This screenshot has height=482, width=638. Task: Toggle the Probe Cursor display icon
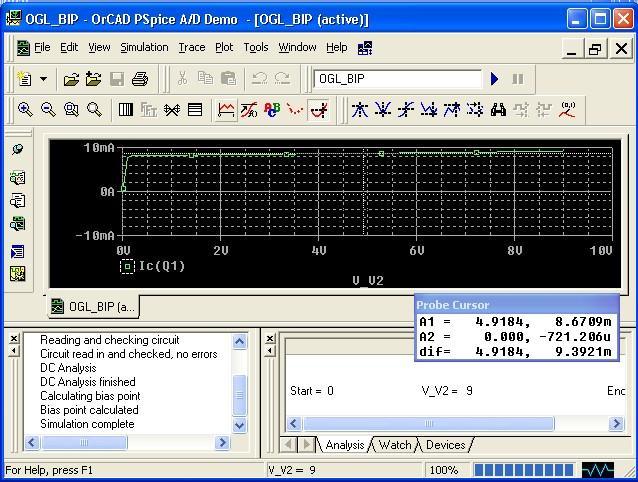pos(318,110)
